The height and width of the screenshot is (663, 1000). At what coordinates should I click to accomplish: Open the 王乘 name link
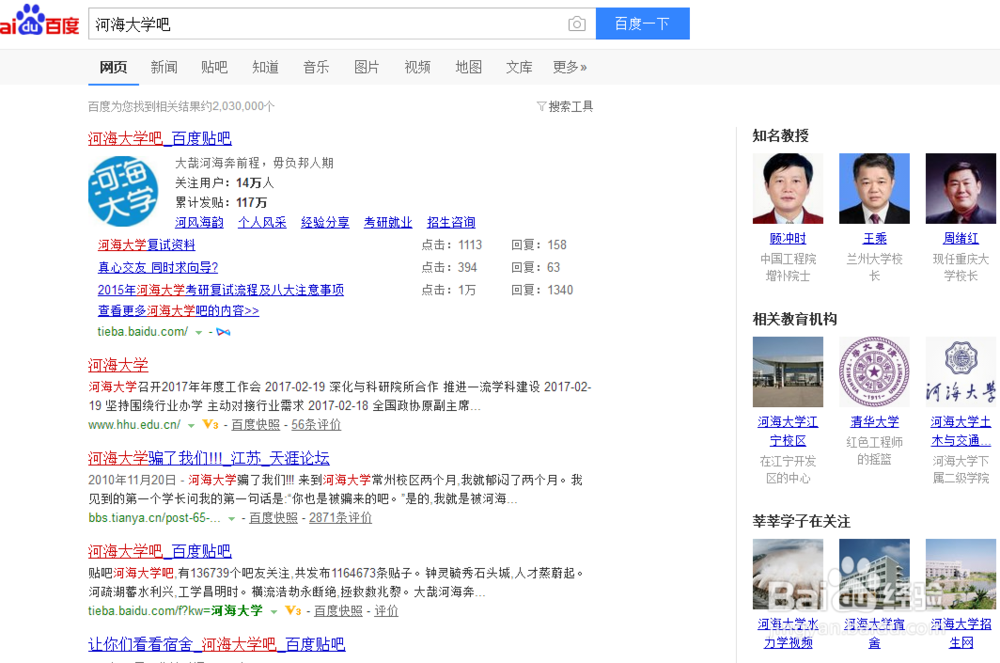pyautogui.click(x=874, y=238)
